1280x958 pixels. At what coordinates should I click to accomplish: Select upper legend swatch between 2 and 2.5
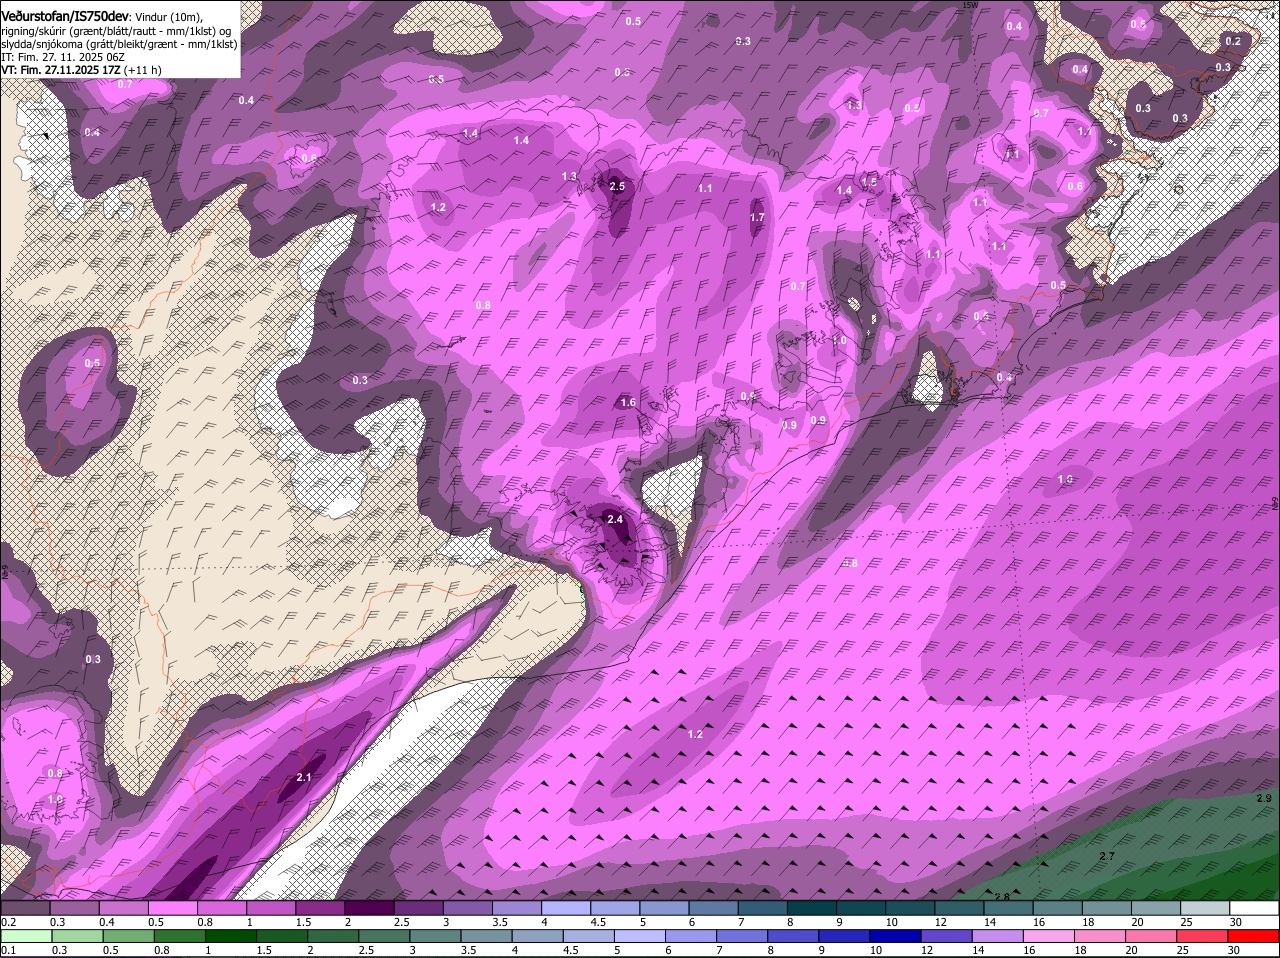pyautogui.click(x=369, y=908)
